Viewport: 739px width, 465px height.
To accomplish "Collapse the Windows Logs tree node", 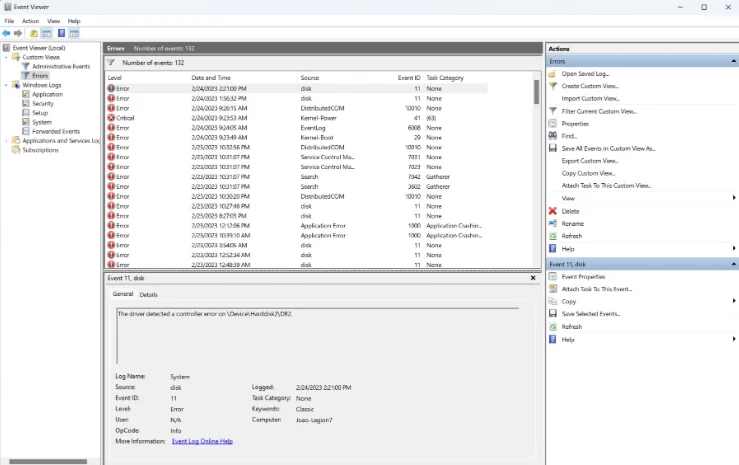I will (5, 85).
